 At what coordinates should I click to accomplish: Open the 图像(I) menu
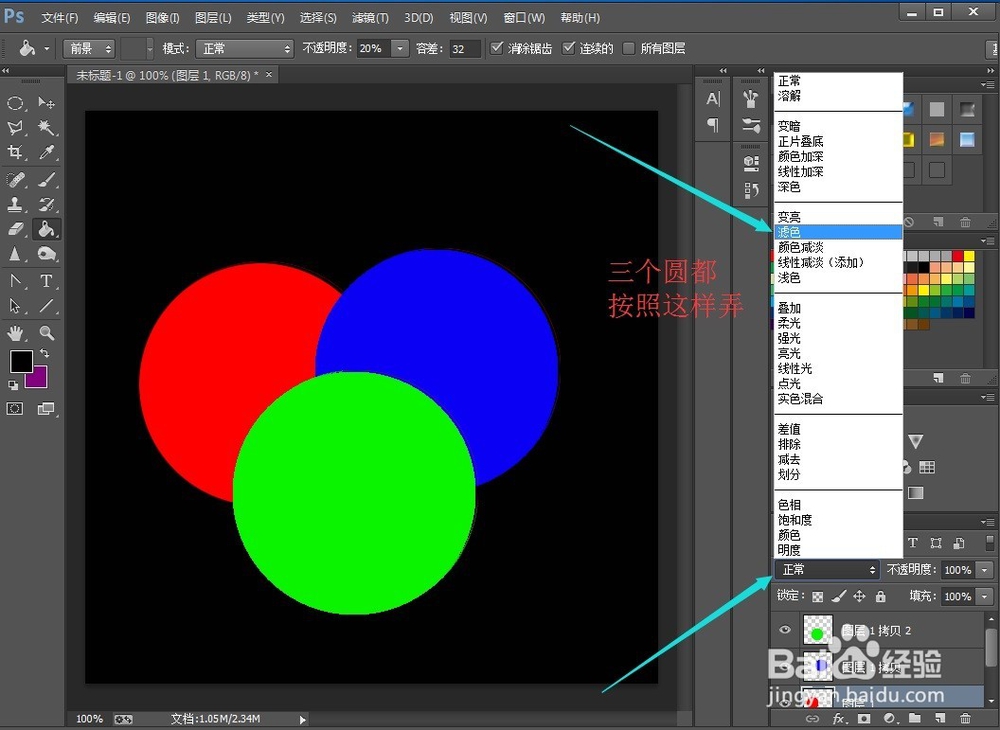(163, 18)
